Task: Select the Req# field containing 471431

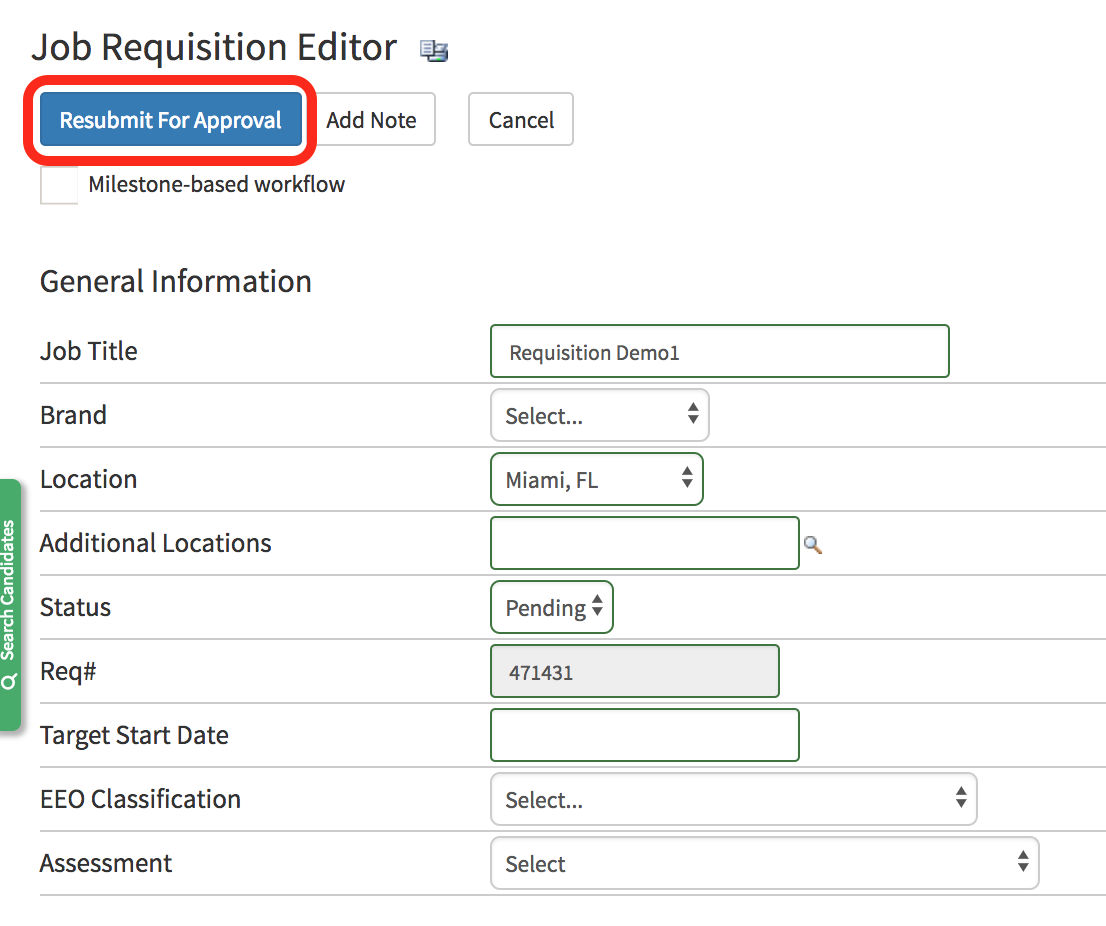Action: 634,672
